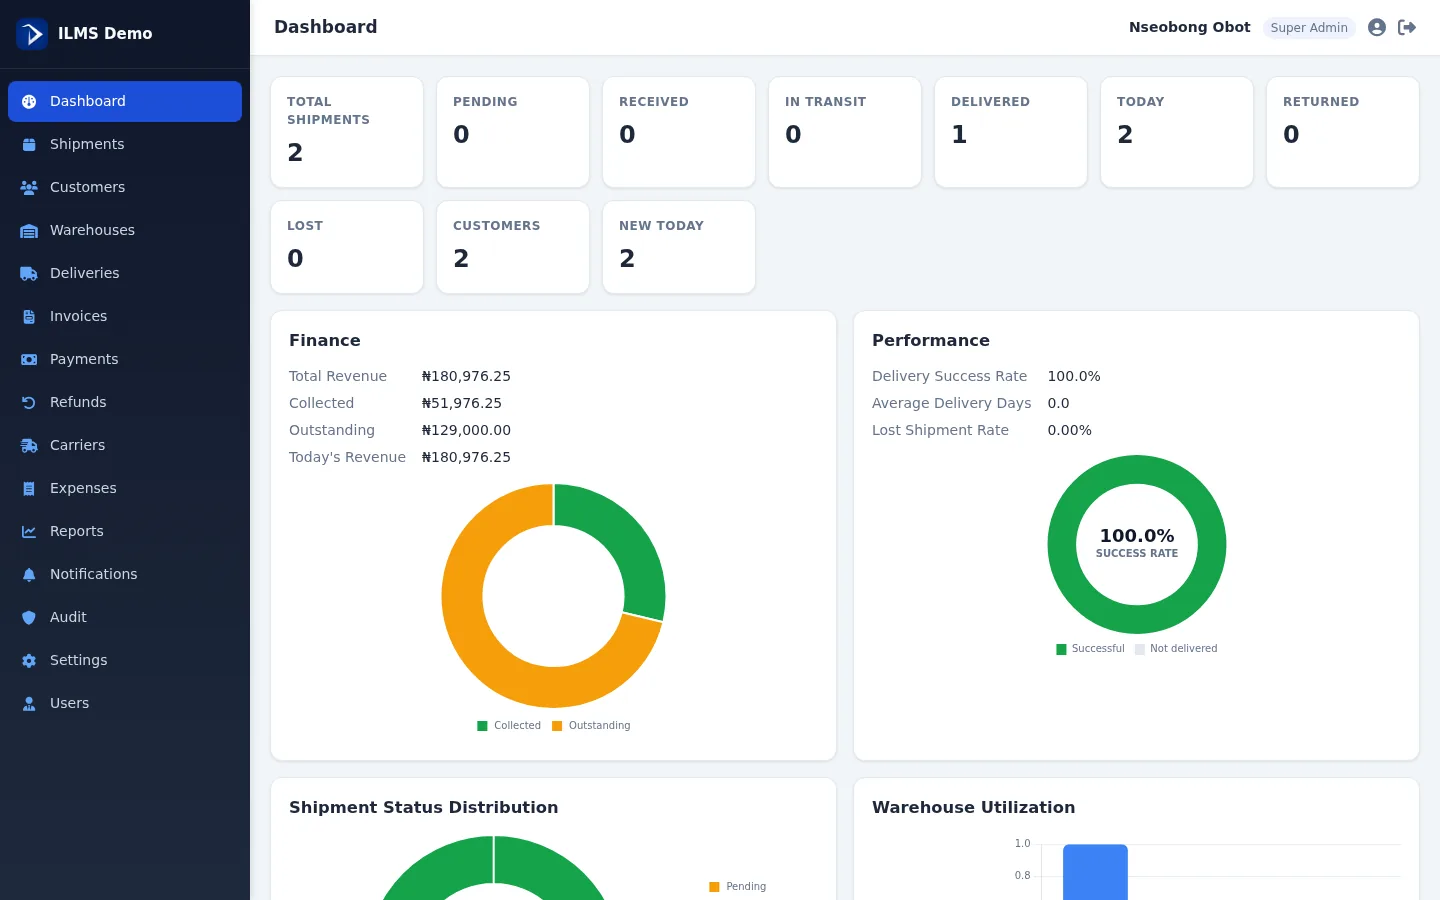Click the Settings gear icon
This screenshot has width=1440, height=900.
(29, 660)
